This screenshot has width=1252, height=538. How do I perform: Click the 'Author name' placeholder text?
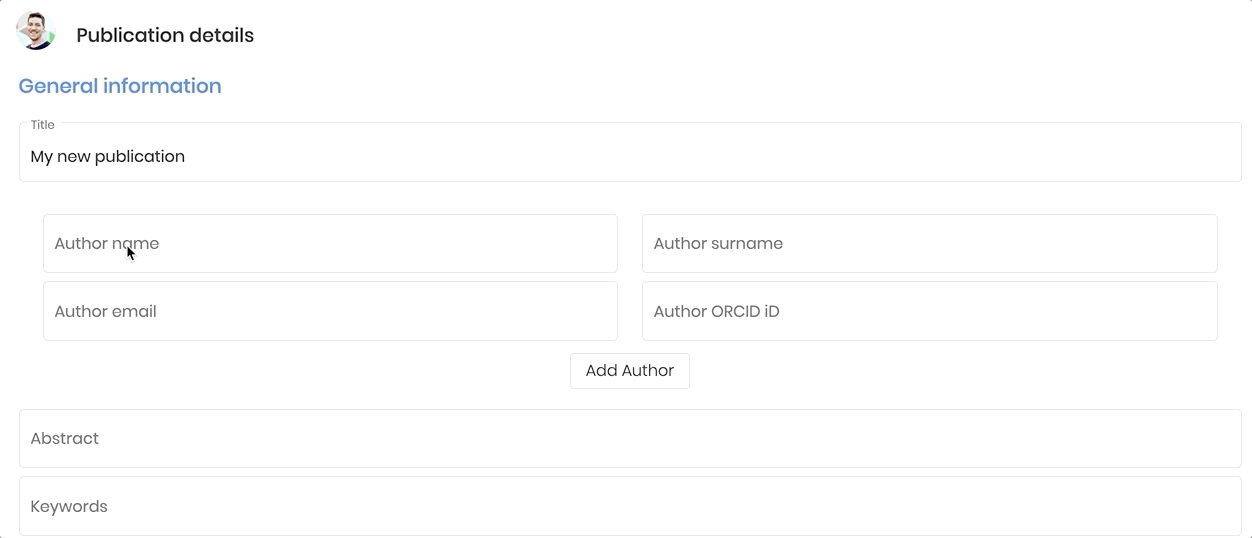[107, 243]
